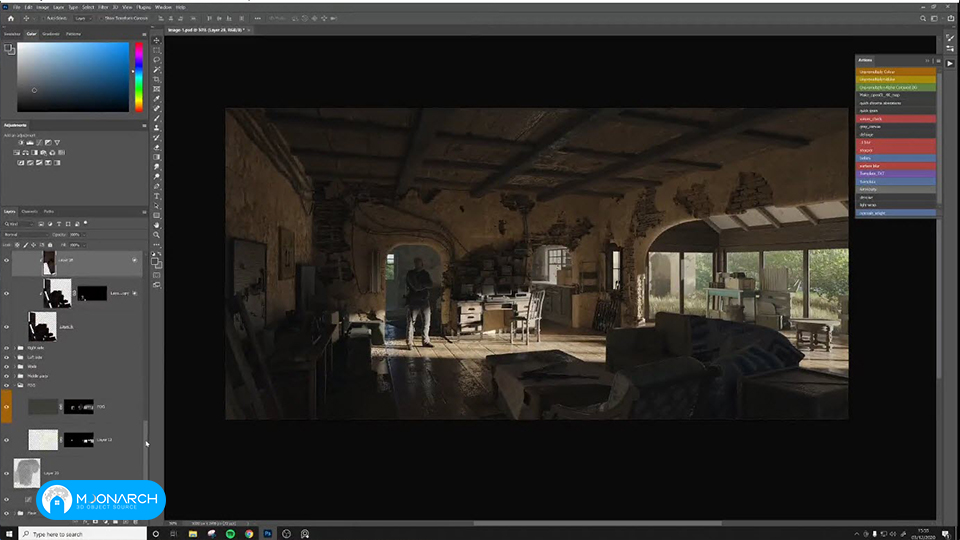The width and height of the screenshot is (960, 540).
Task: Select the Type tool
Action: point(157,196)
